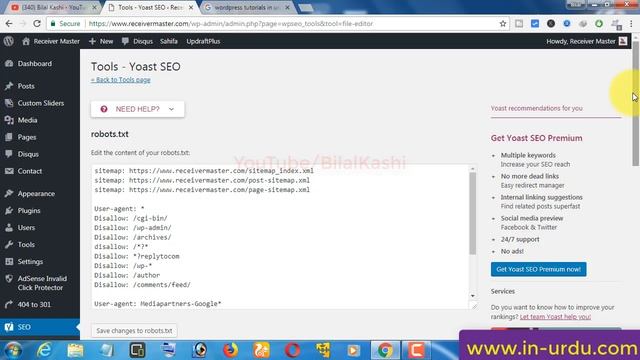Image resolution: width=640 pixels, height=360 pixels.
Task: Open Tools in the sidebar
Action: [x=26, y=244]
